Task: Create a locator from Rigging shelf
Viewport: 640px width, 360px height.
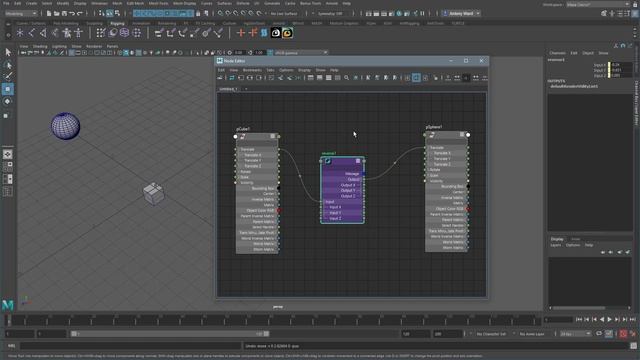Action: point(20,33)
